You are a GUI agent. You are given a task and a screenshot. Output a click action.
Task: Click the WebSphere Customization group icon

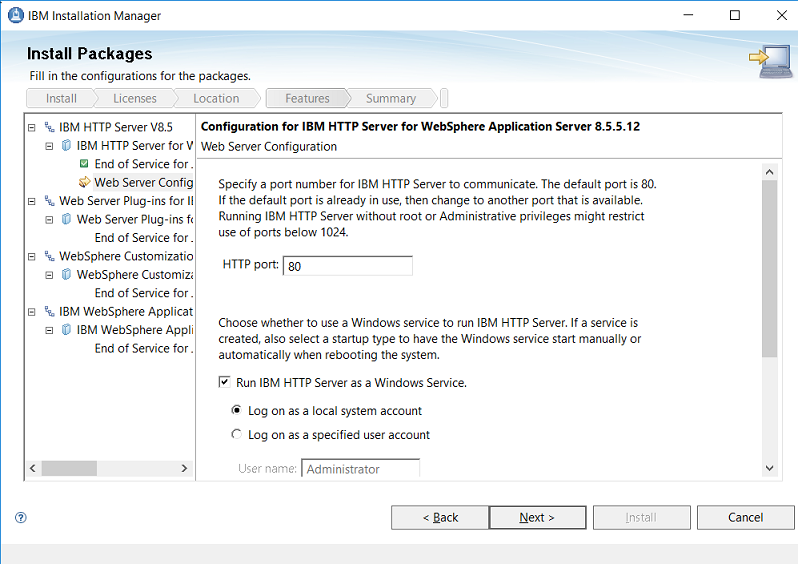click(x=49, y=256)
